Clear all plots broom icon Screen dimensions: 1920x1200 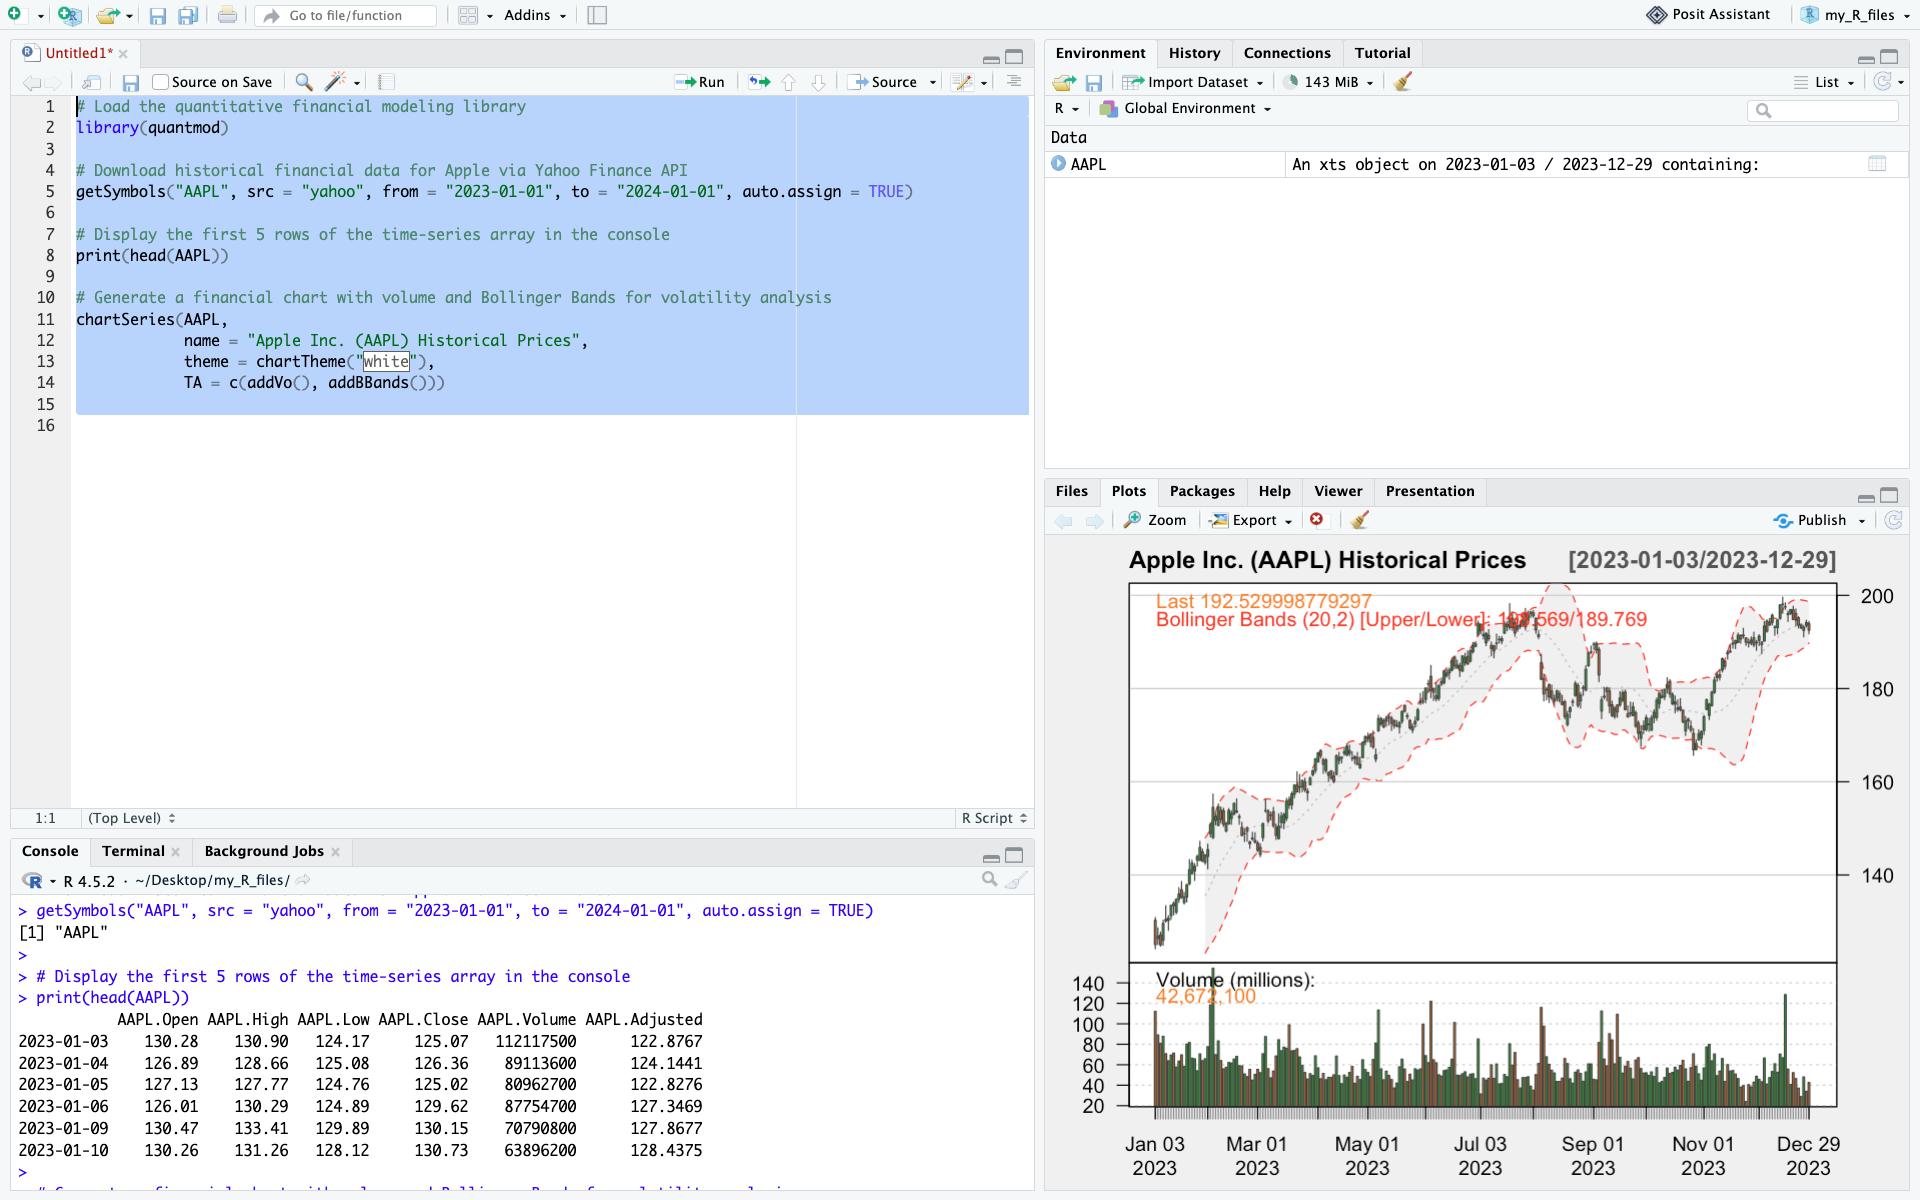1360,520
